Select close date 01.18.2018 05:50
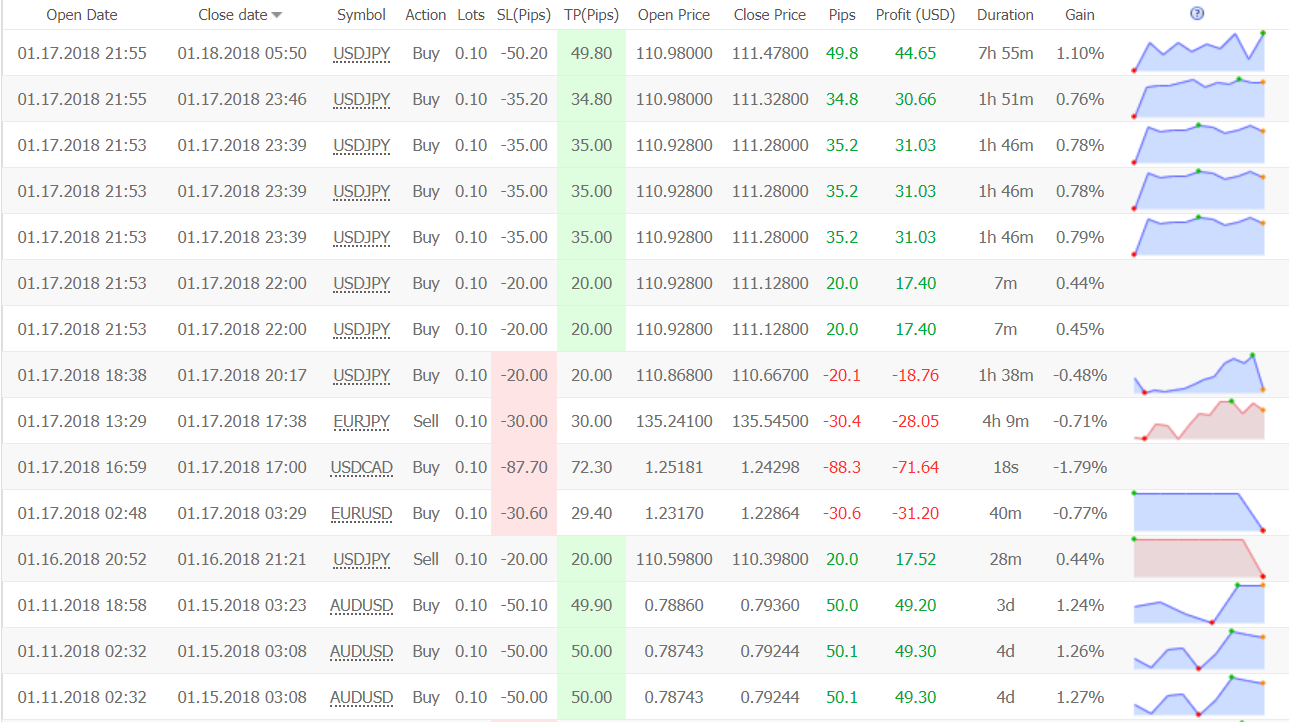This screenshot has height=722, width=1289. coord(242,54)
